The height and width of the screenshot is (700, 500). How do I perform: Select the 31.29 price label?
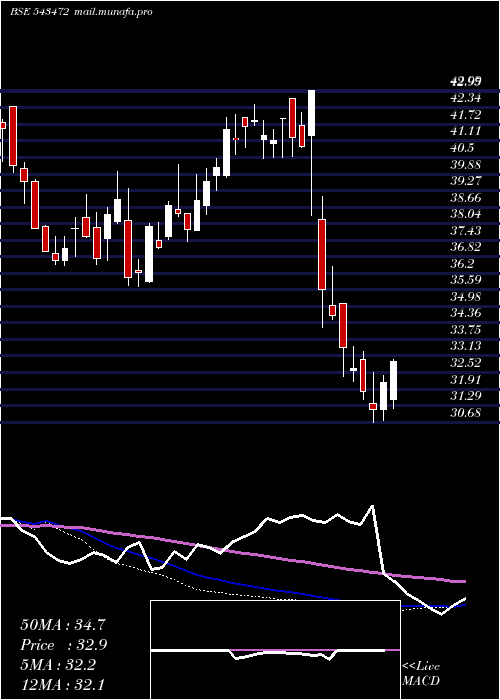466,396
